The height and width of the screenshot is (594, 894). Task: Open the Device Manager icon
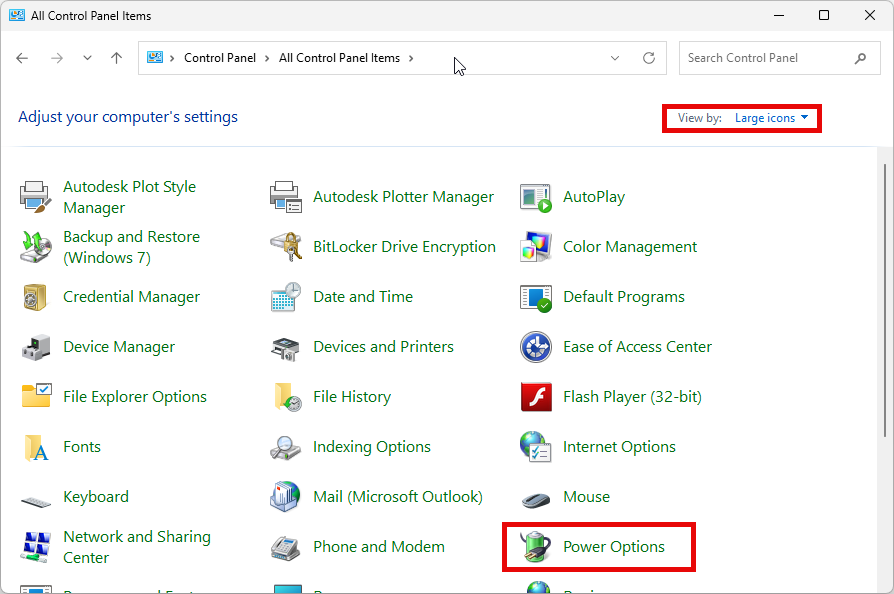pos(36,347)
